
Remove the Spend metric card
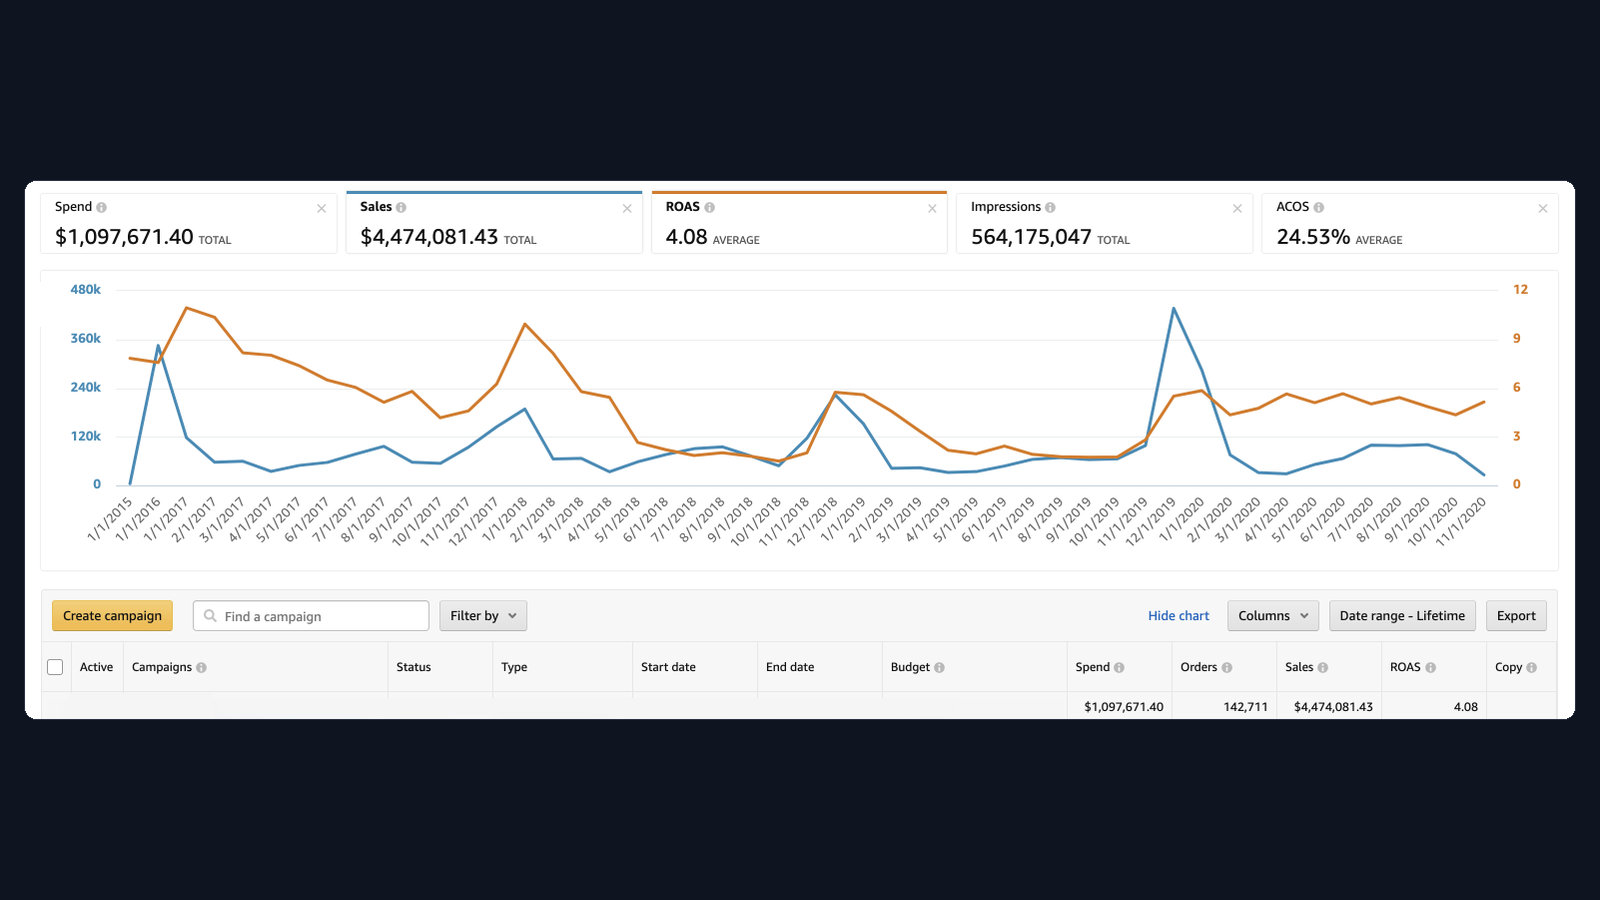tap(321, 208)
